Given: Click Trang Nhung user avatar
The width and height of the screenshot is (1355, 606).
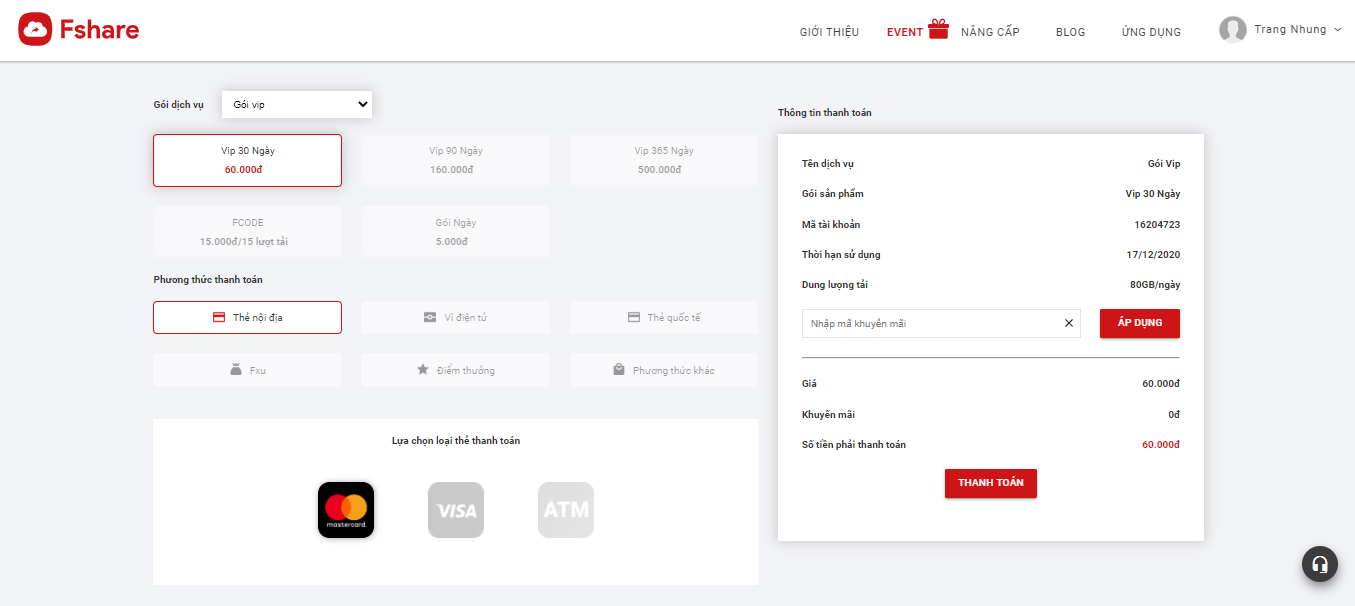Looking at the screenshot, I should 1233,30.
